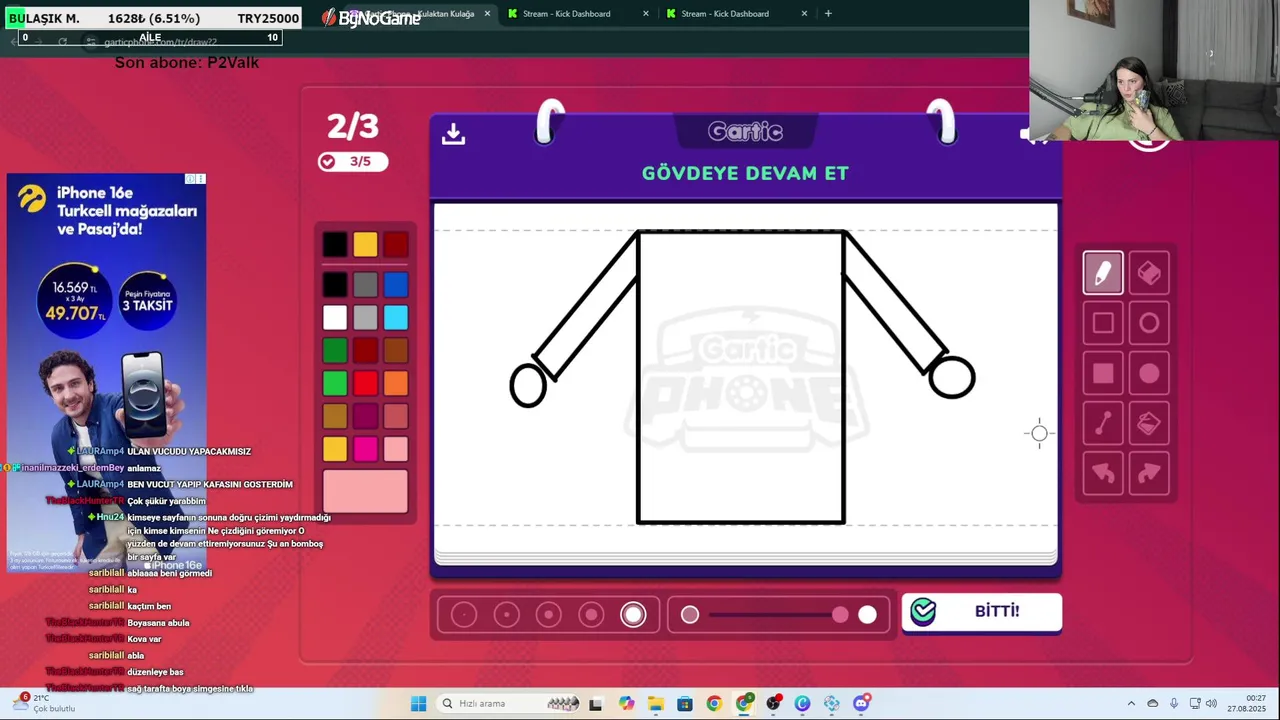
Task: Select the hollow ellipse shape tool
Action: [1149, 323]
